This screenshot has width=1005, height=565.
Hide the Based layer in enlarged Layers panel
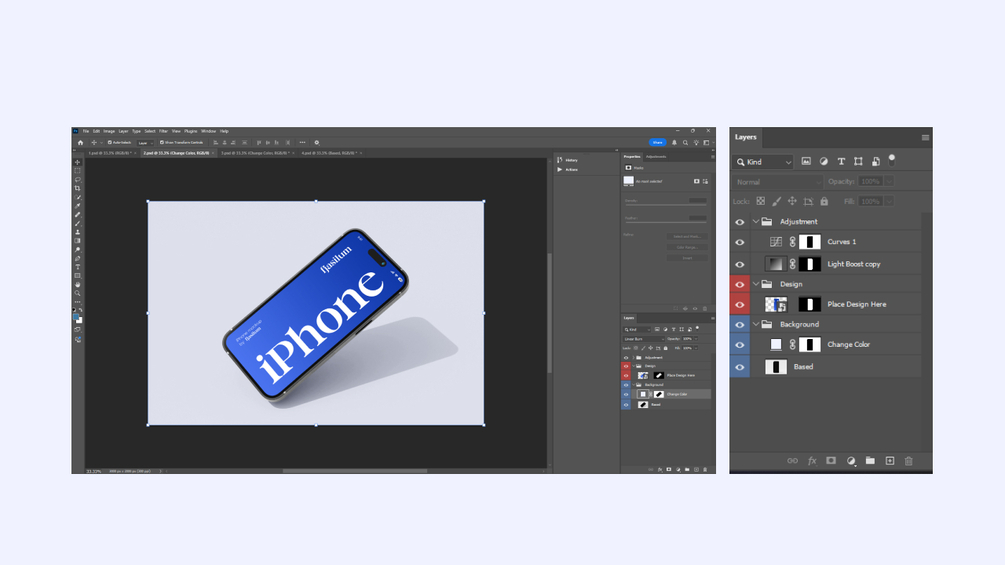coord(740,367)
